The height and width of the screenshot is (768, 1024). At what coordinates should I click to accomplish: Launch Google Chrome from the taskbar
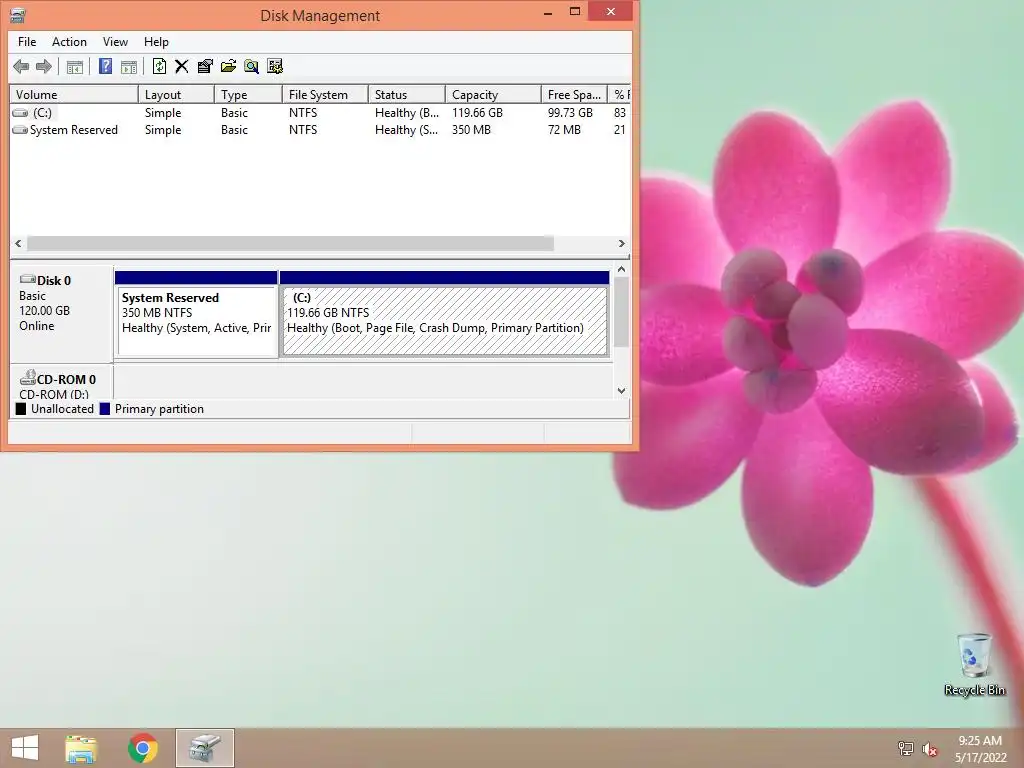point(143,748)
